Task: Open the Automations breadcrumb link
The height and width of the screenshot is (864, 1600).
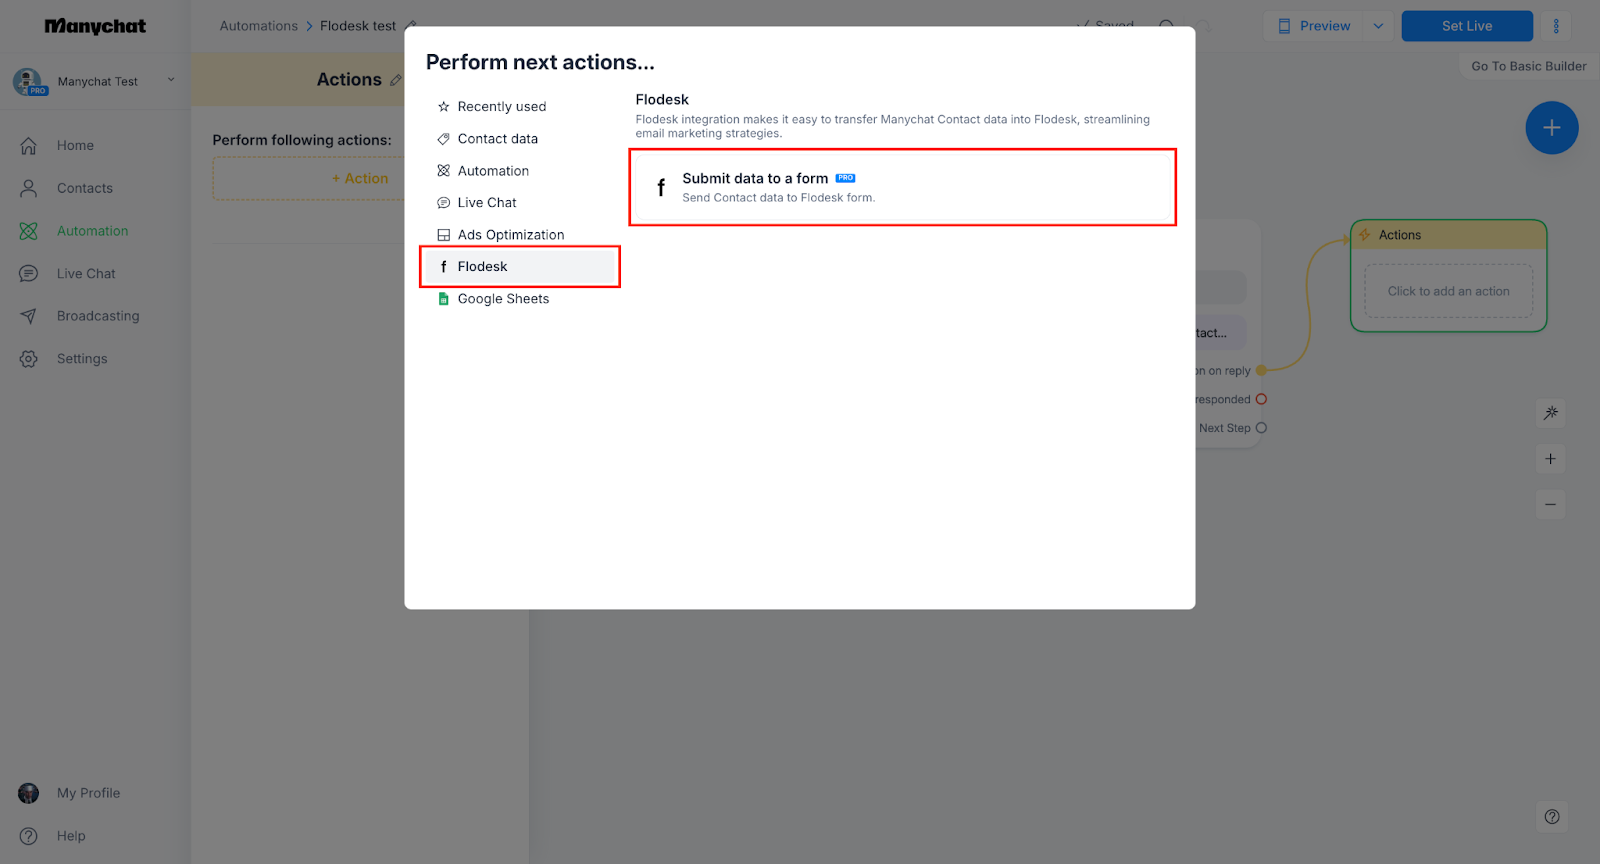Action: (x=258, y=26)
